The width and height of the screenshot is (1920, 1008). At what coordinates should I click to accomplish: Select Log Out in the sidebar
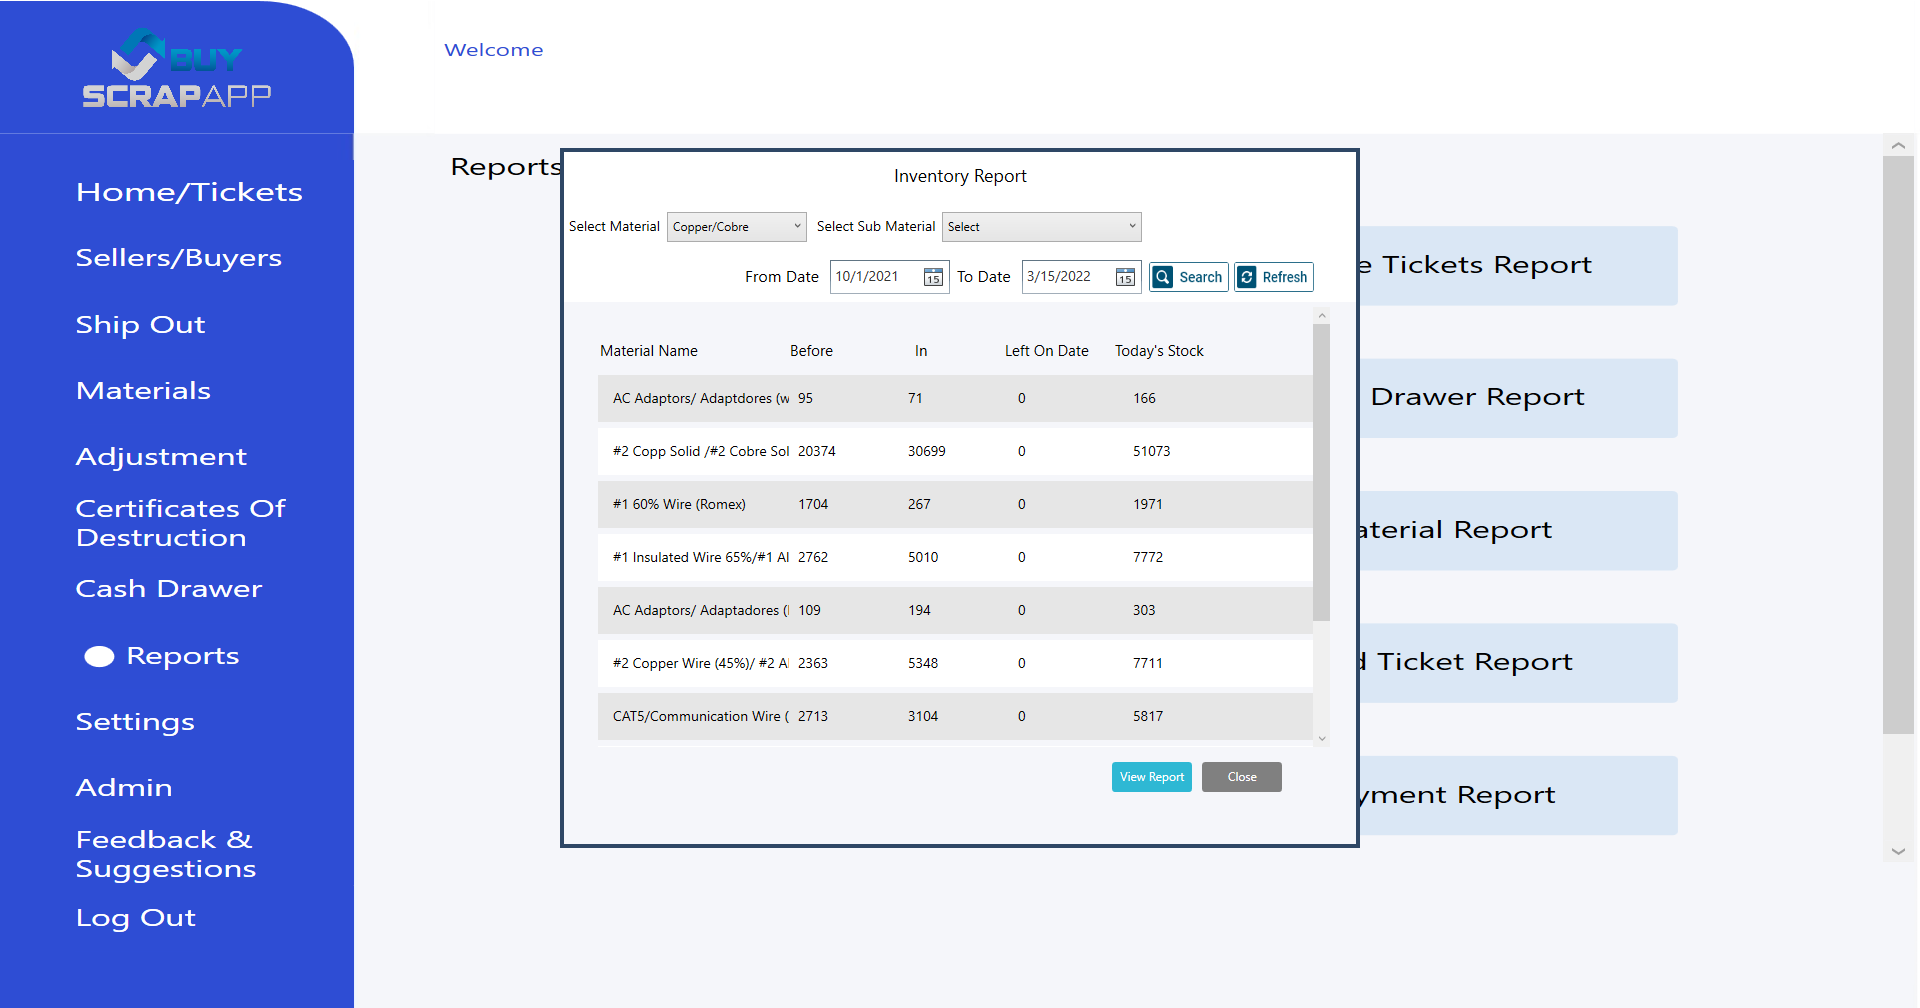point(136,918)
